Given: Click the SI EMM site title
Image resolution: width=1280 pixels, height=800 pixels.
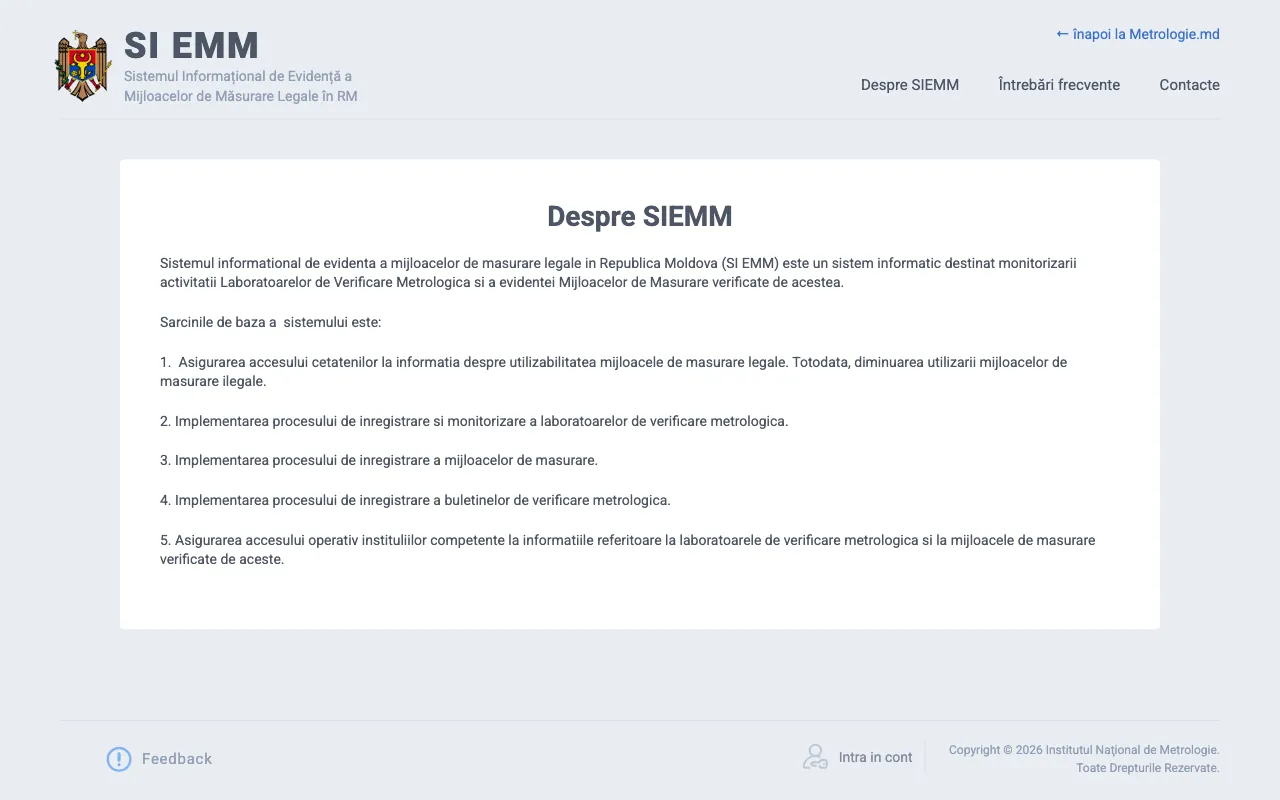Looking at the screenshot, I should click(191, 46).
